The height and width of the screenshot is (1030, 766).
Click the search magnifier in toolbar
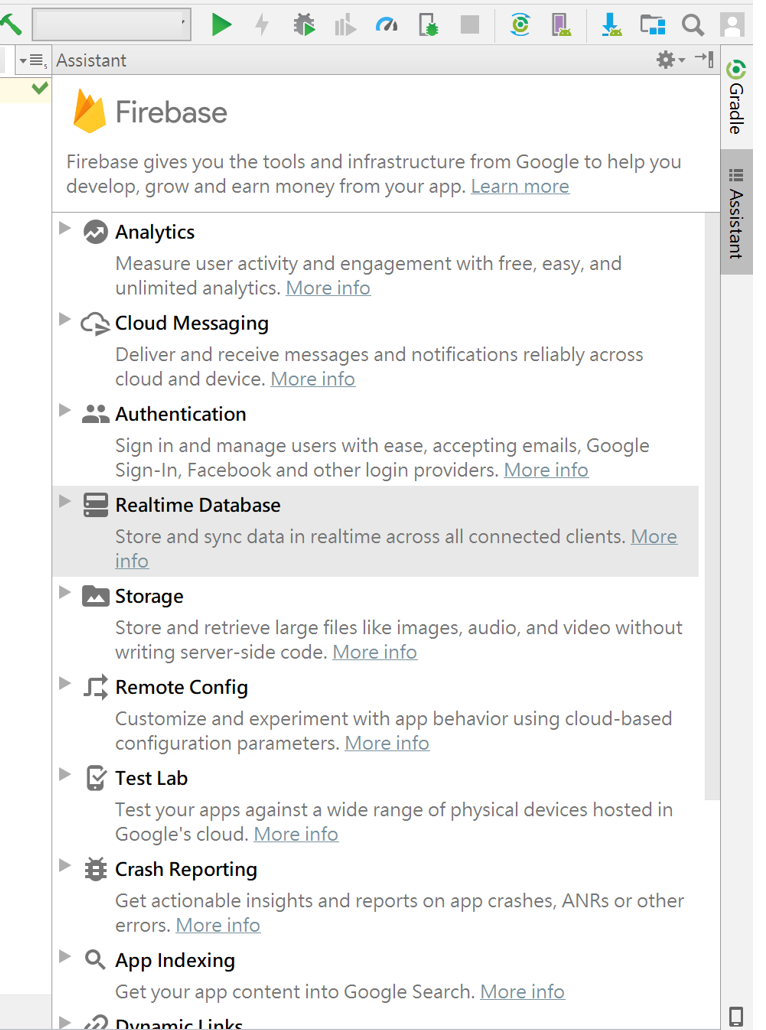pyautogui.click(x=692, y=26)
